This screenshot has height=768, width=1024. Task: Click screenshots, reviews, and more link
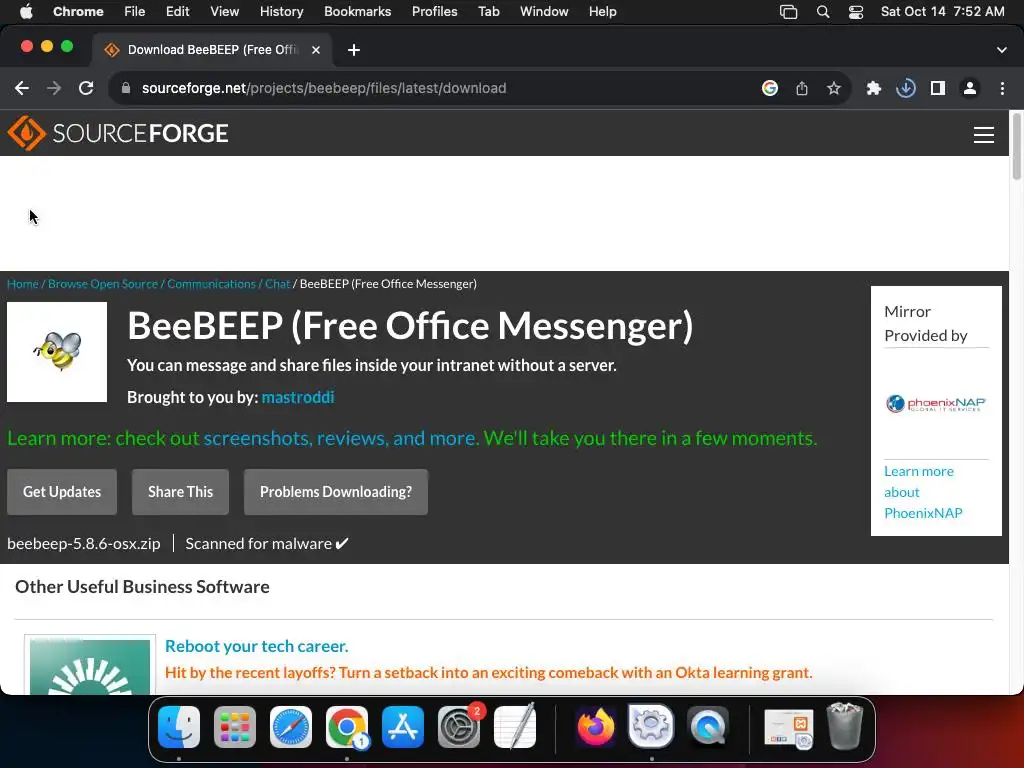point(340,438)
